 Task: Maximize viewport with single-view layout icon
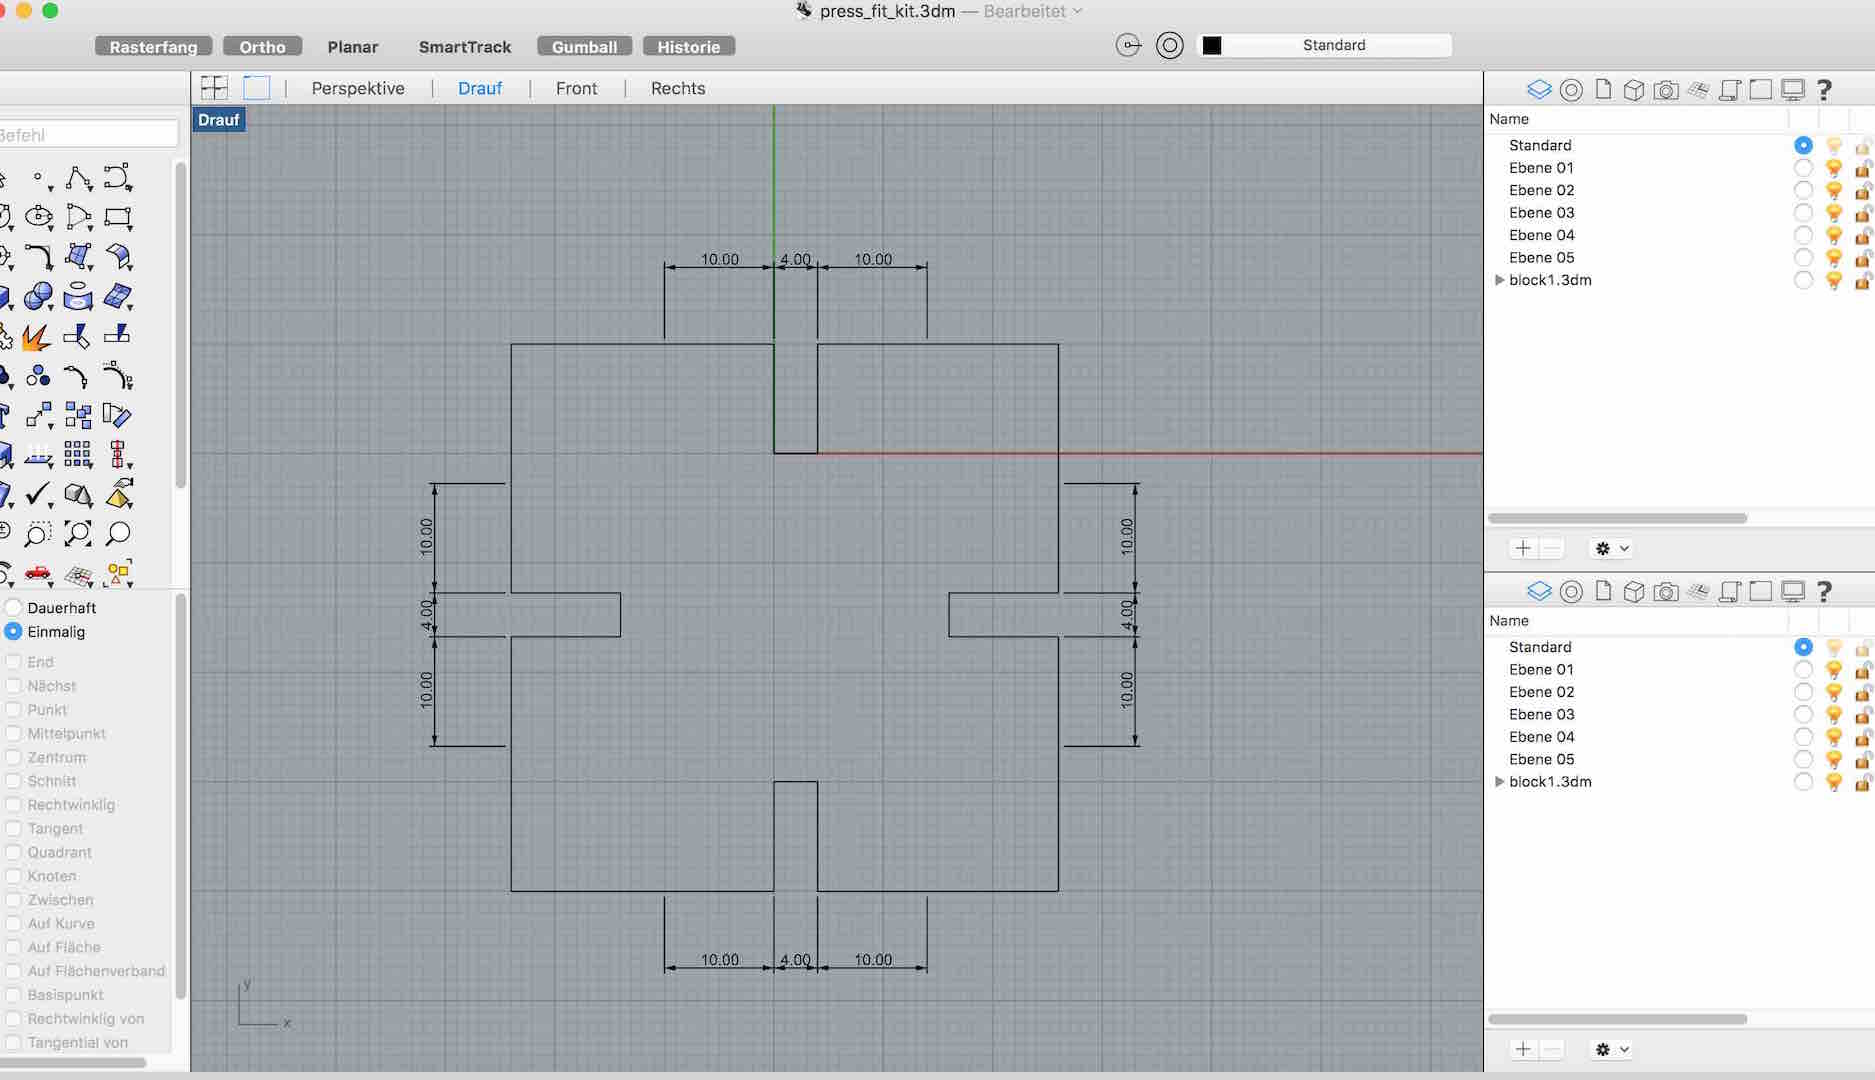[257, 88]
